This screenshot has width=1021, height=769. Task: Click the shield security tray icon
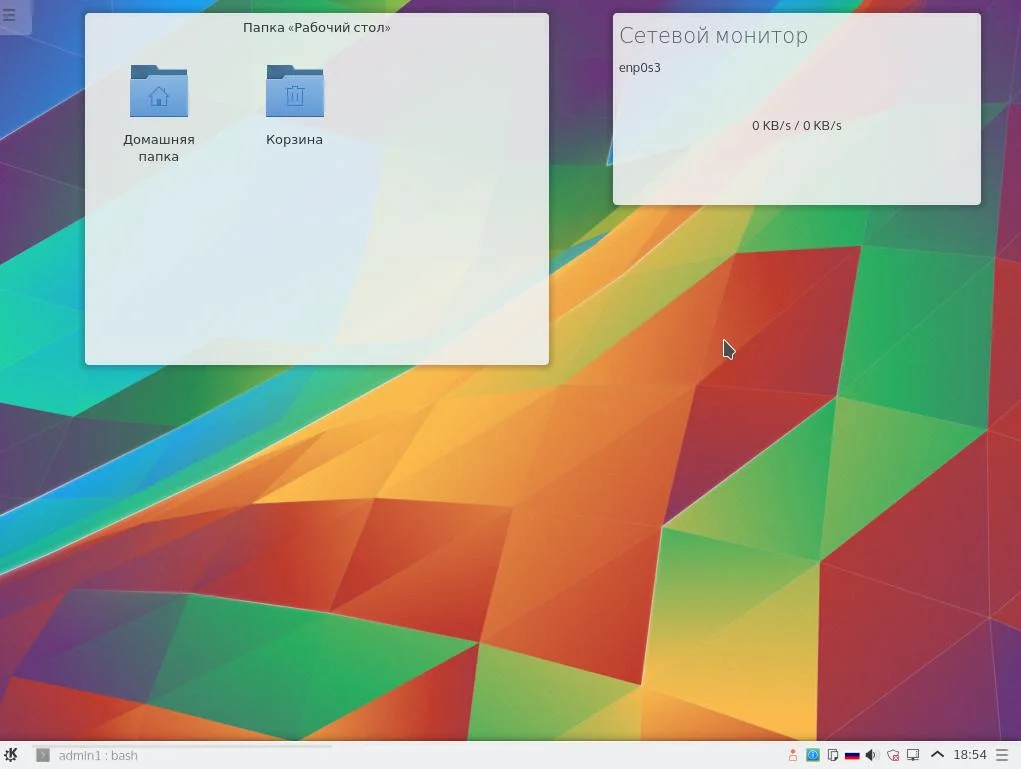tap(893, 755)
